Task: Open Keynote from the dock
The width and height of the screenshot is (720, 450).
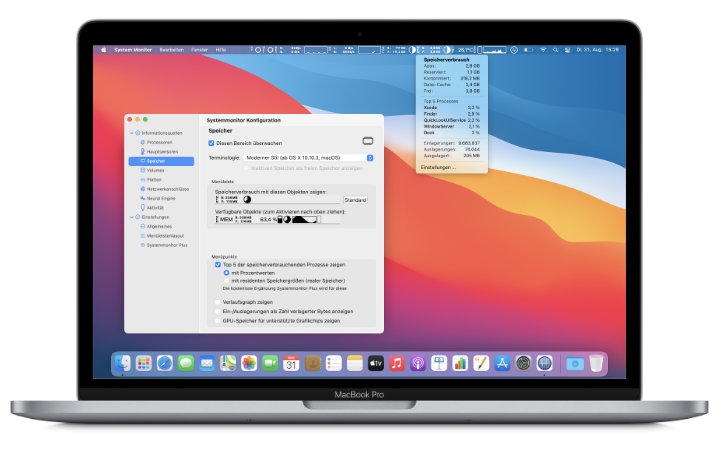Action: coord(439,364)
